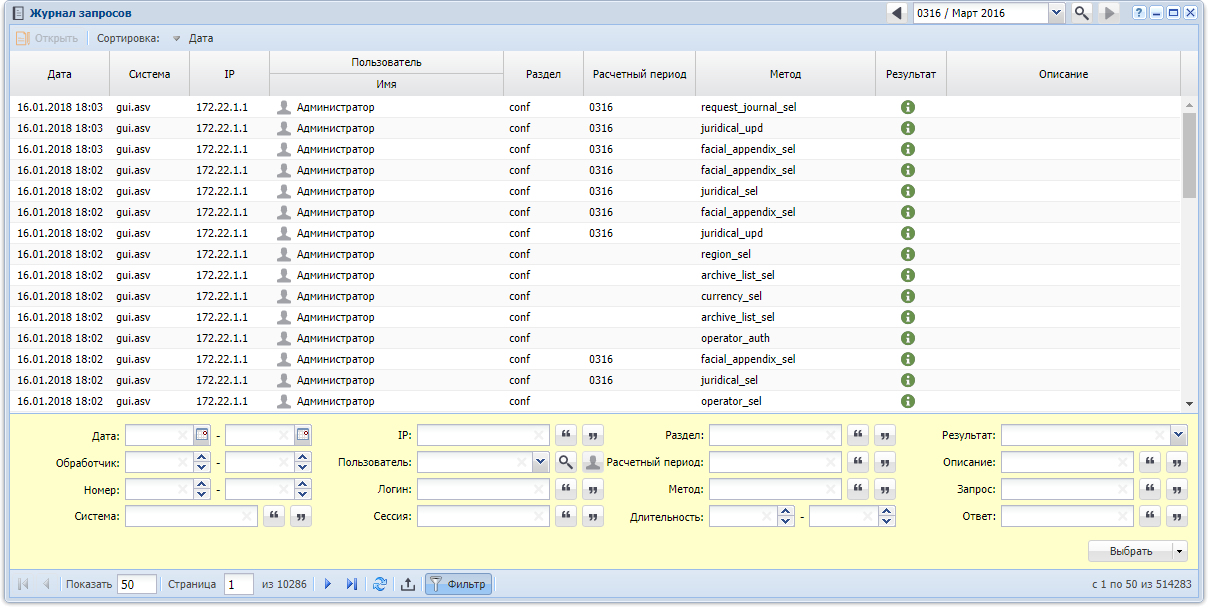
Task: Jump to last page arrow
Action: click(351, 584)
